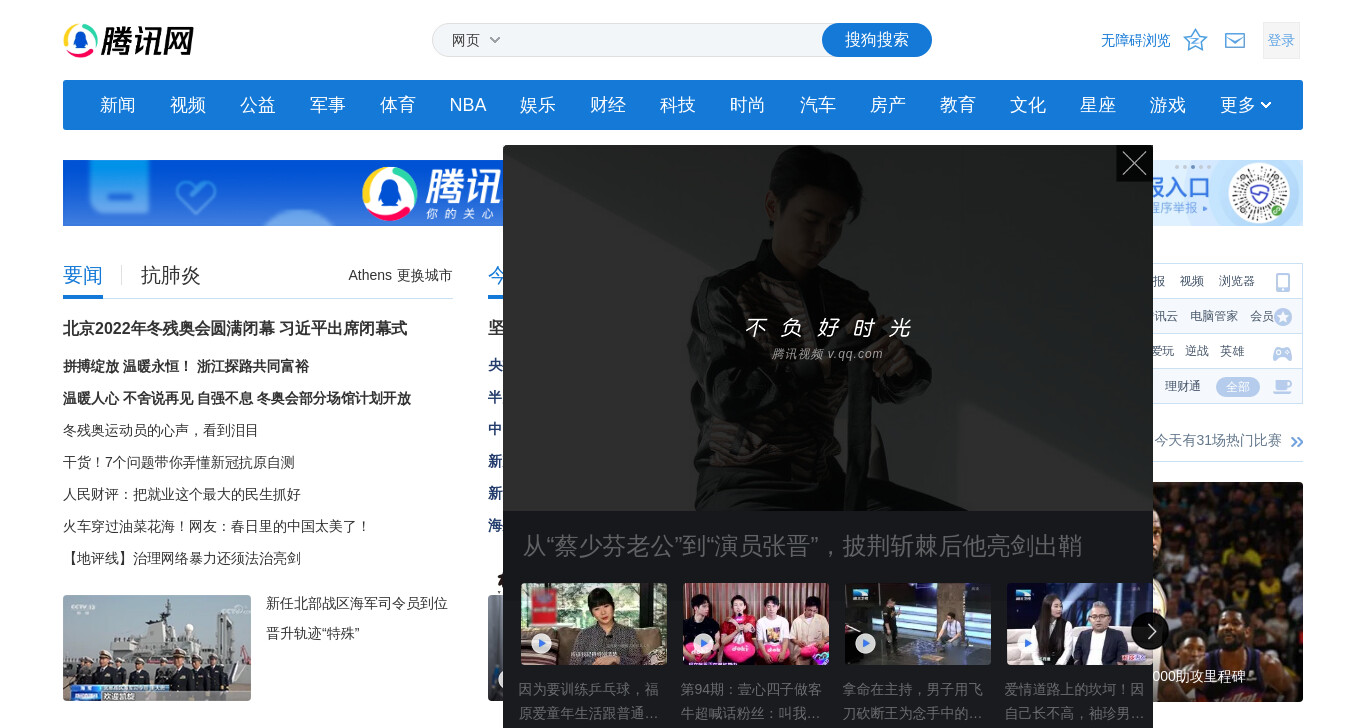Click the navy warship news thumbnail
Screen dimensions: 1366x728
157,648
